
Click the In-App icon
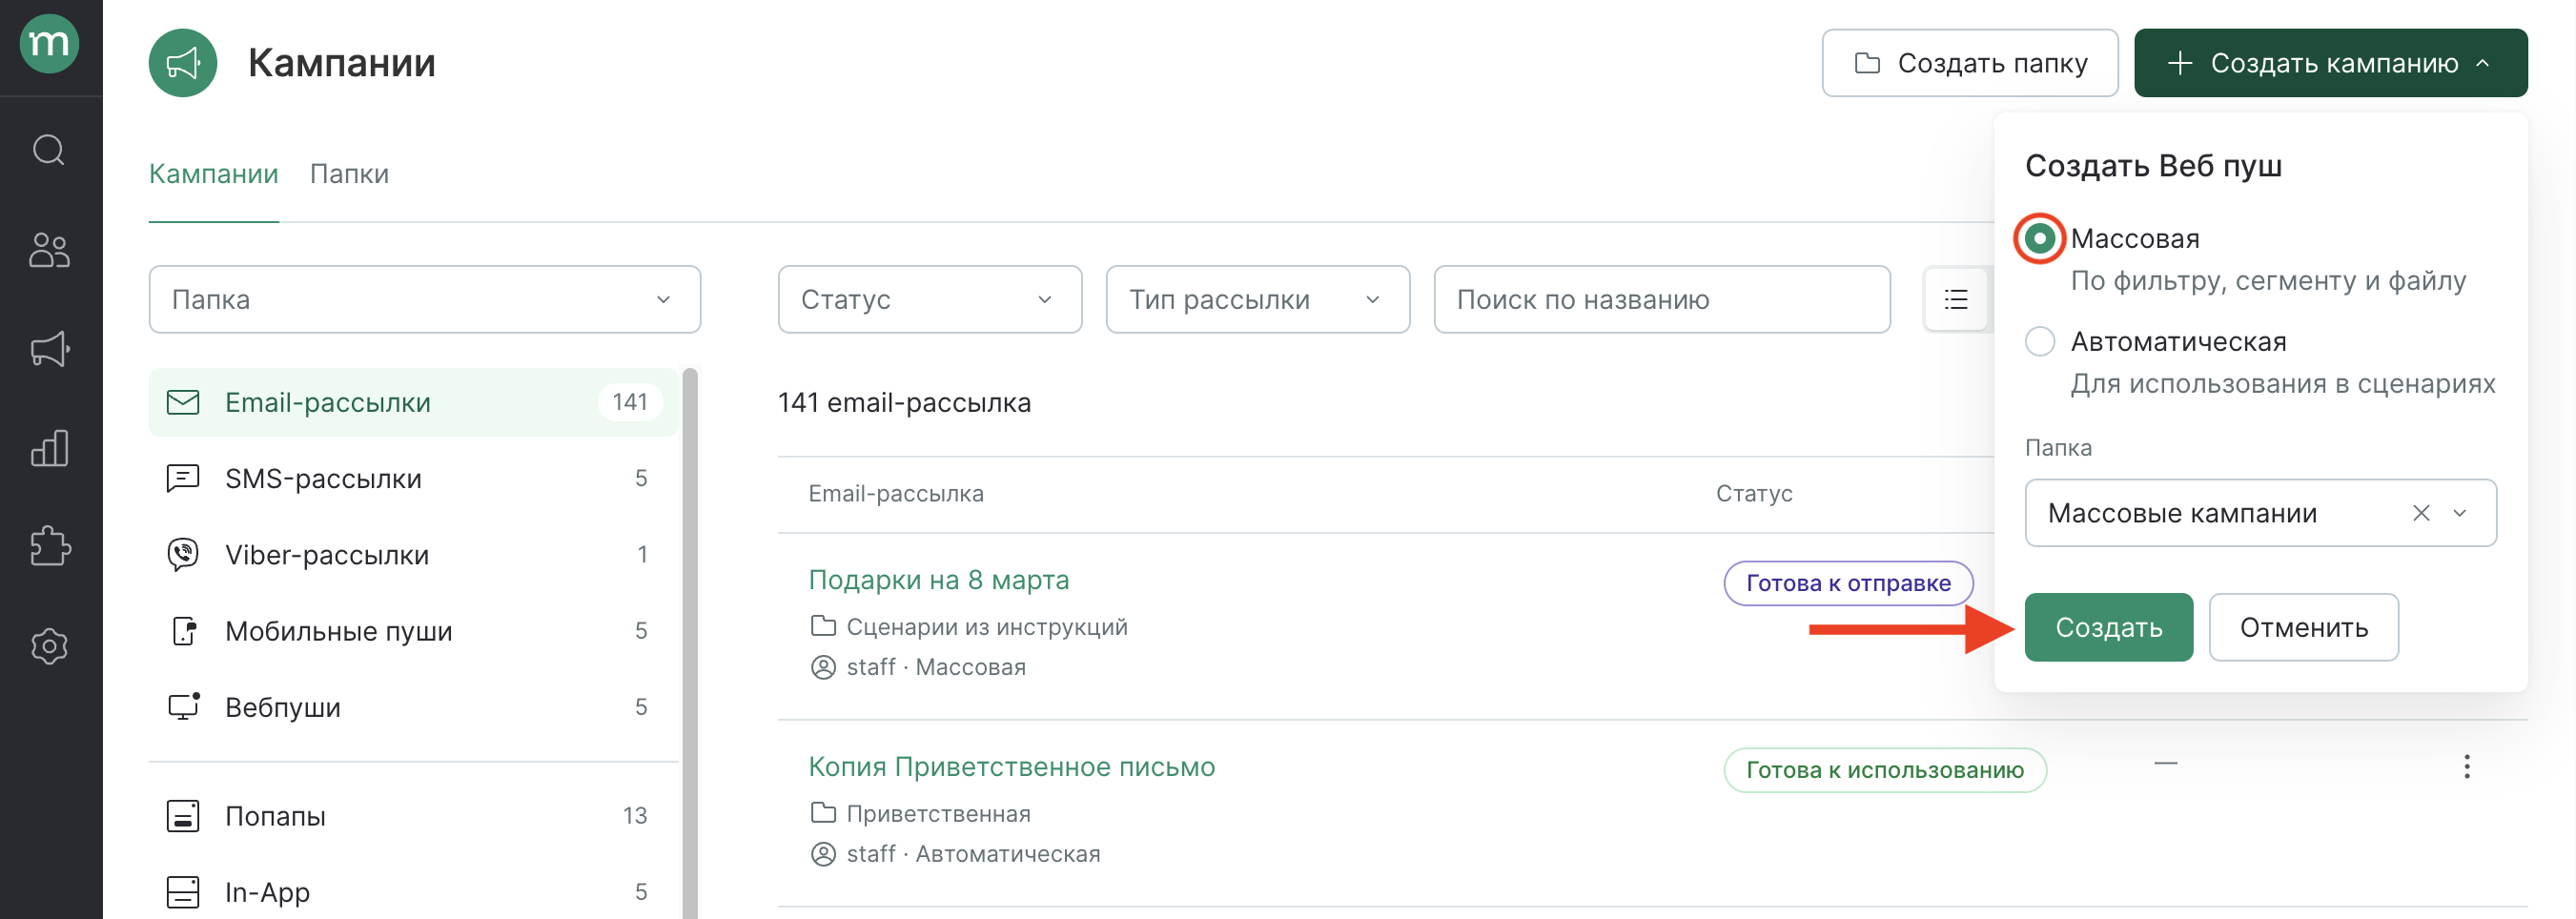183,891
